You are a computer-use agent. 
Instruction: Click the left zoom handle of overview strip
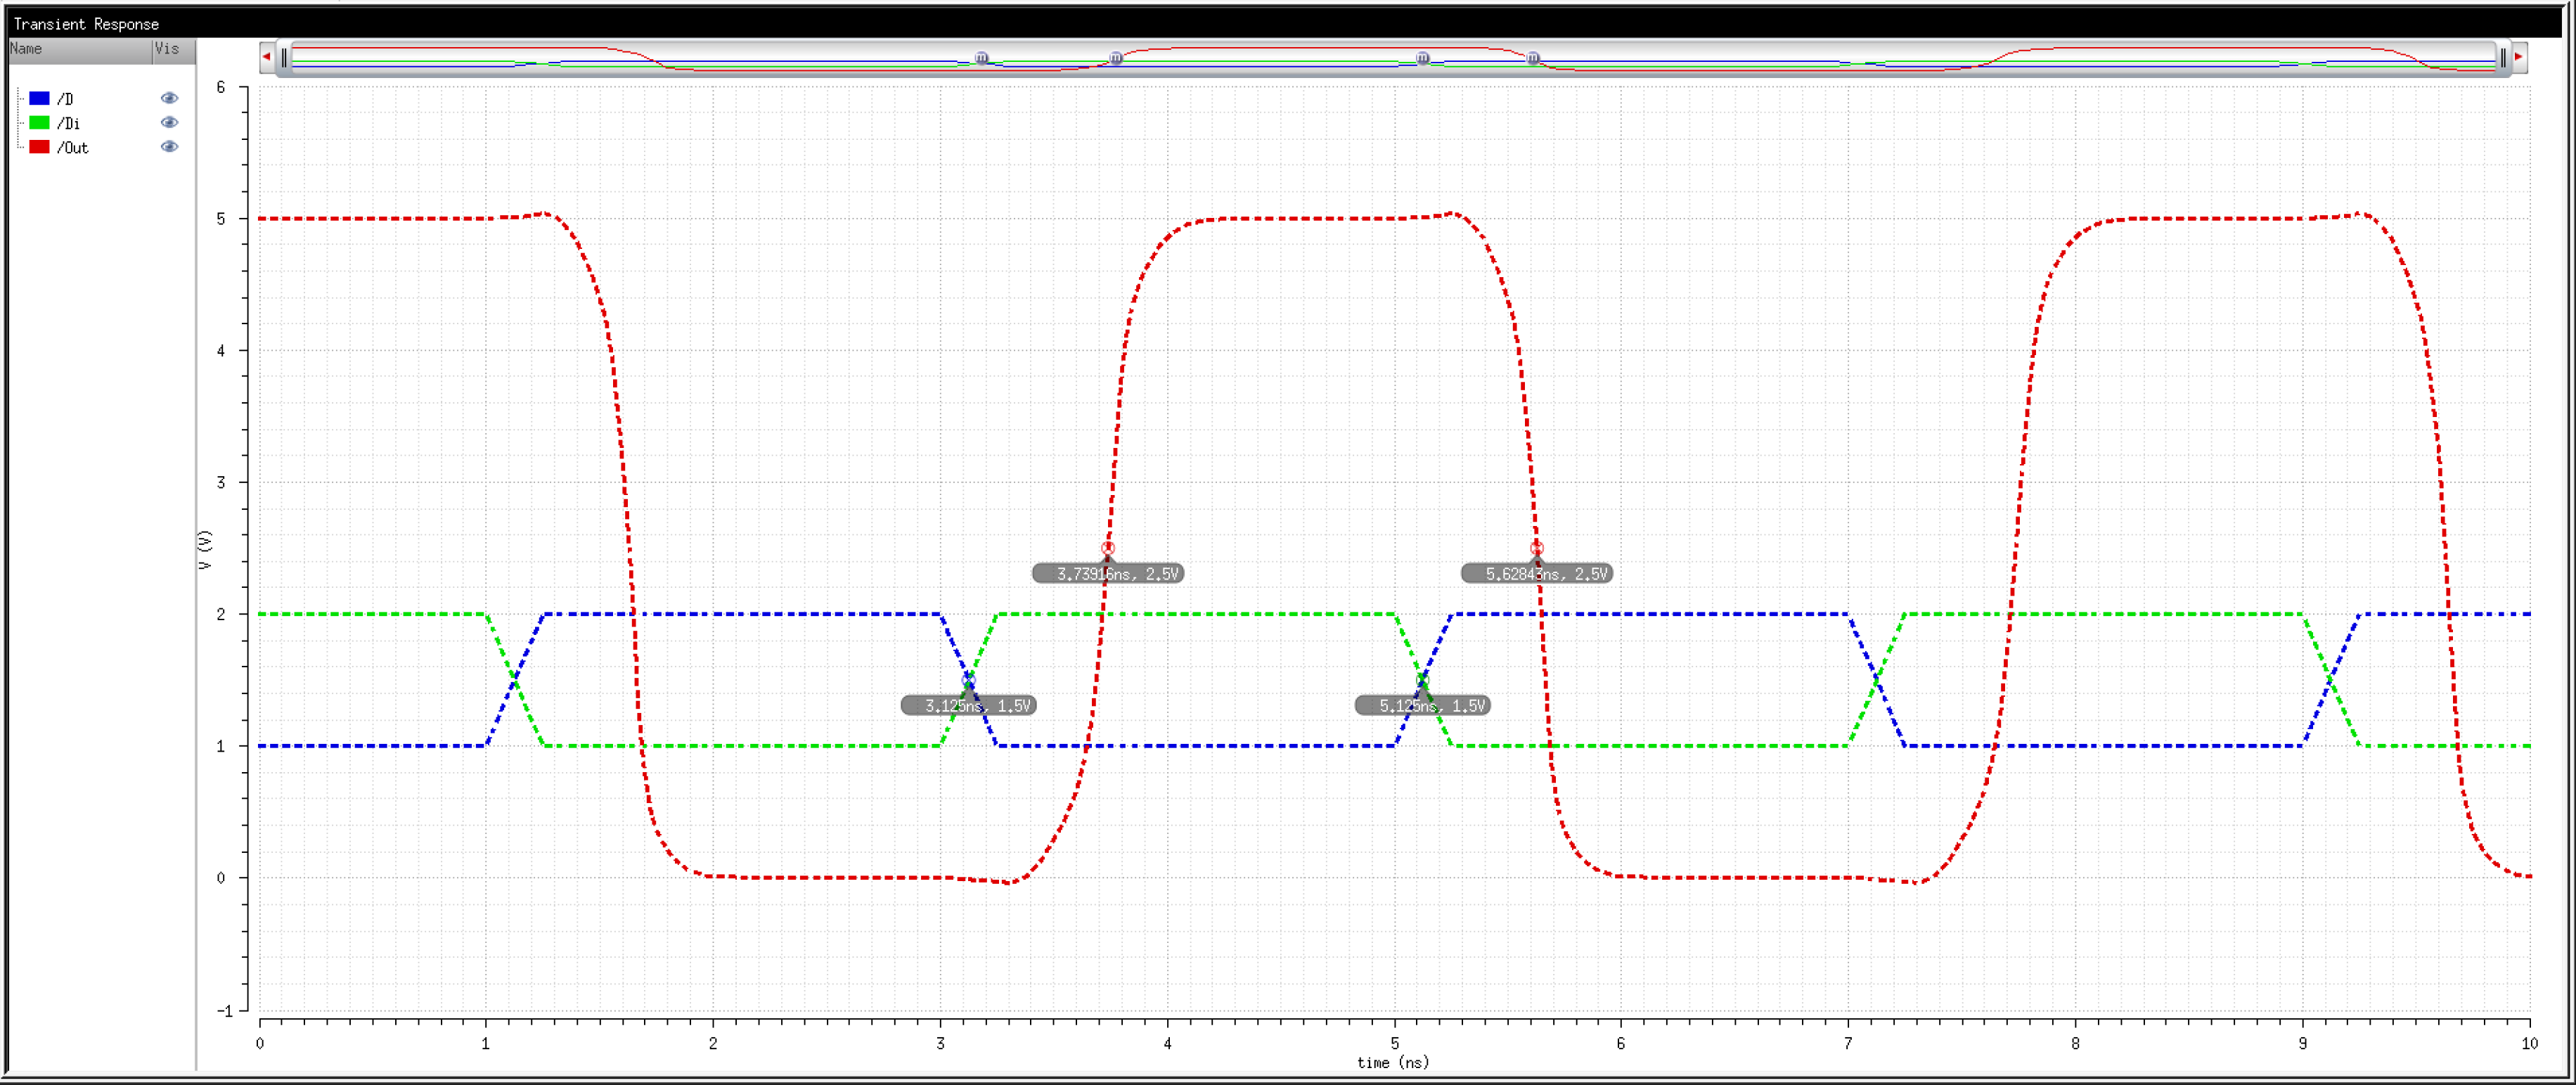click(x=284, y=58)
